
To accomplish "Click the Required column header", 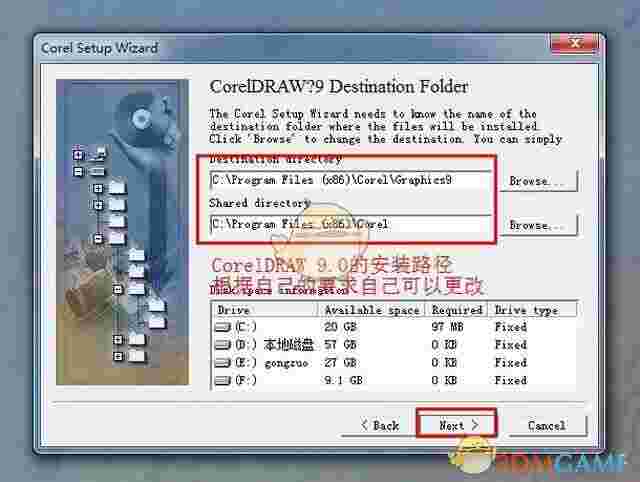I will pyautogui.click(x=457, y=310).
